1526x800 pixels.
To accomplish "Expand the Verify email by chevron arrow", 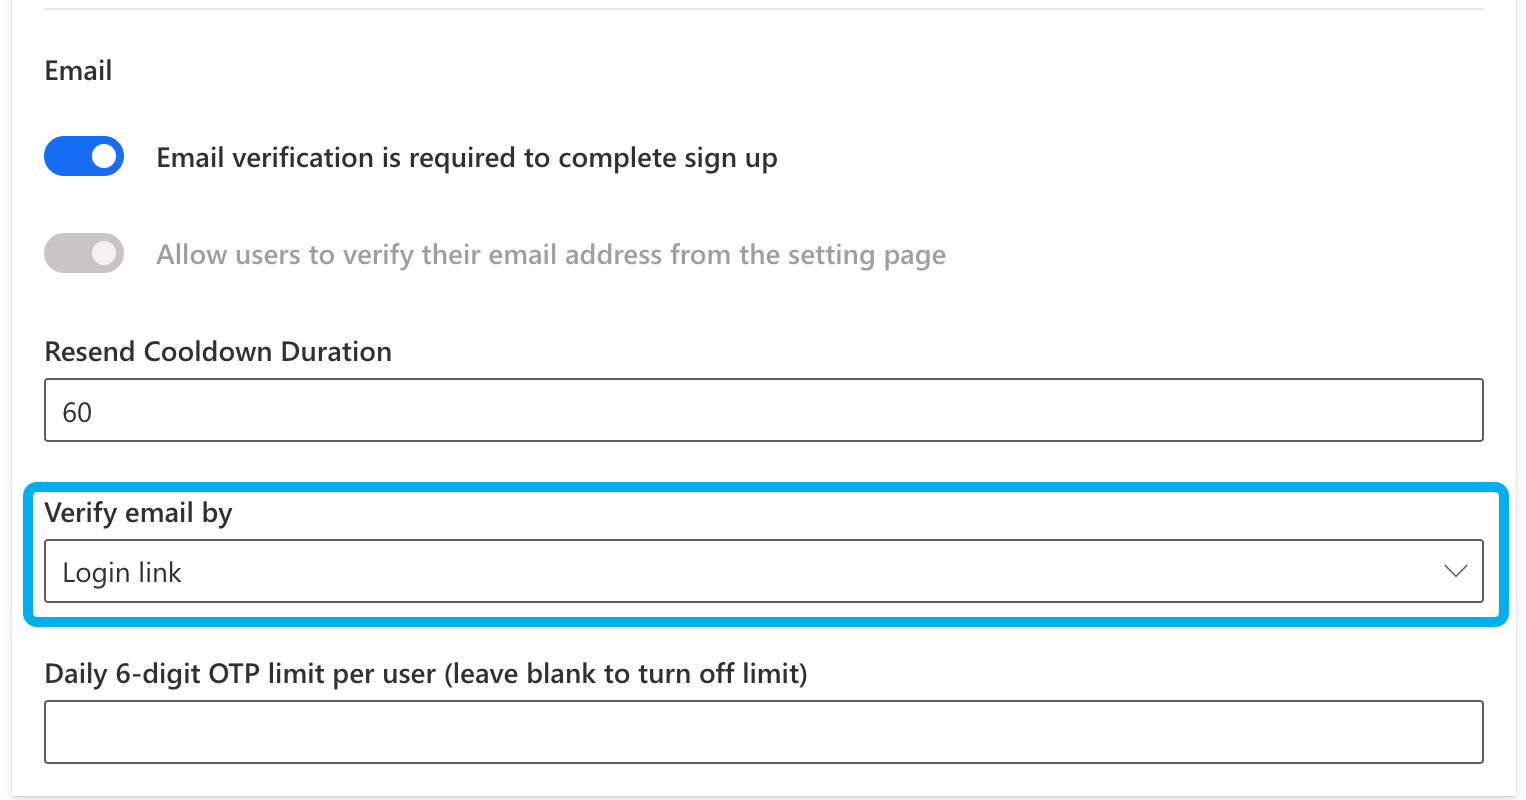I will 1455,571.
